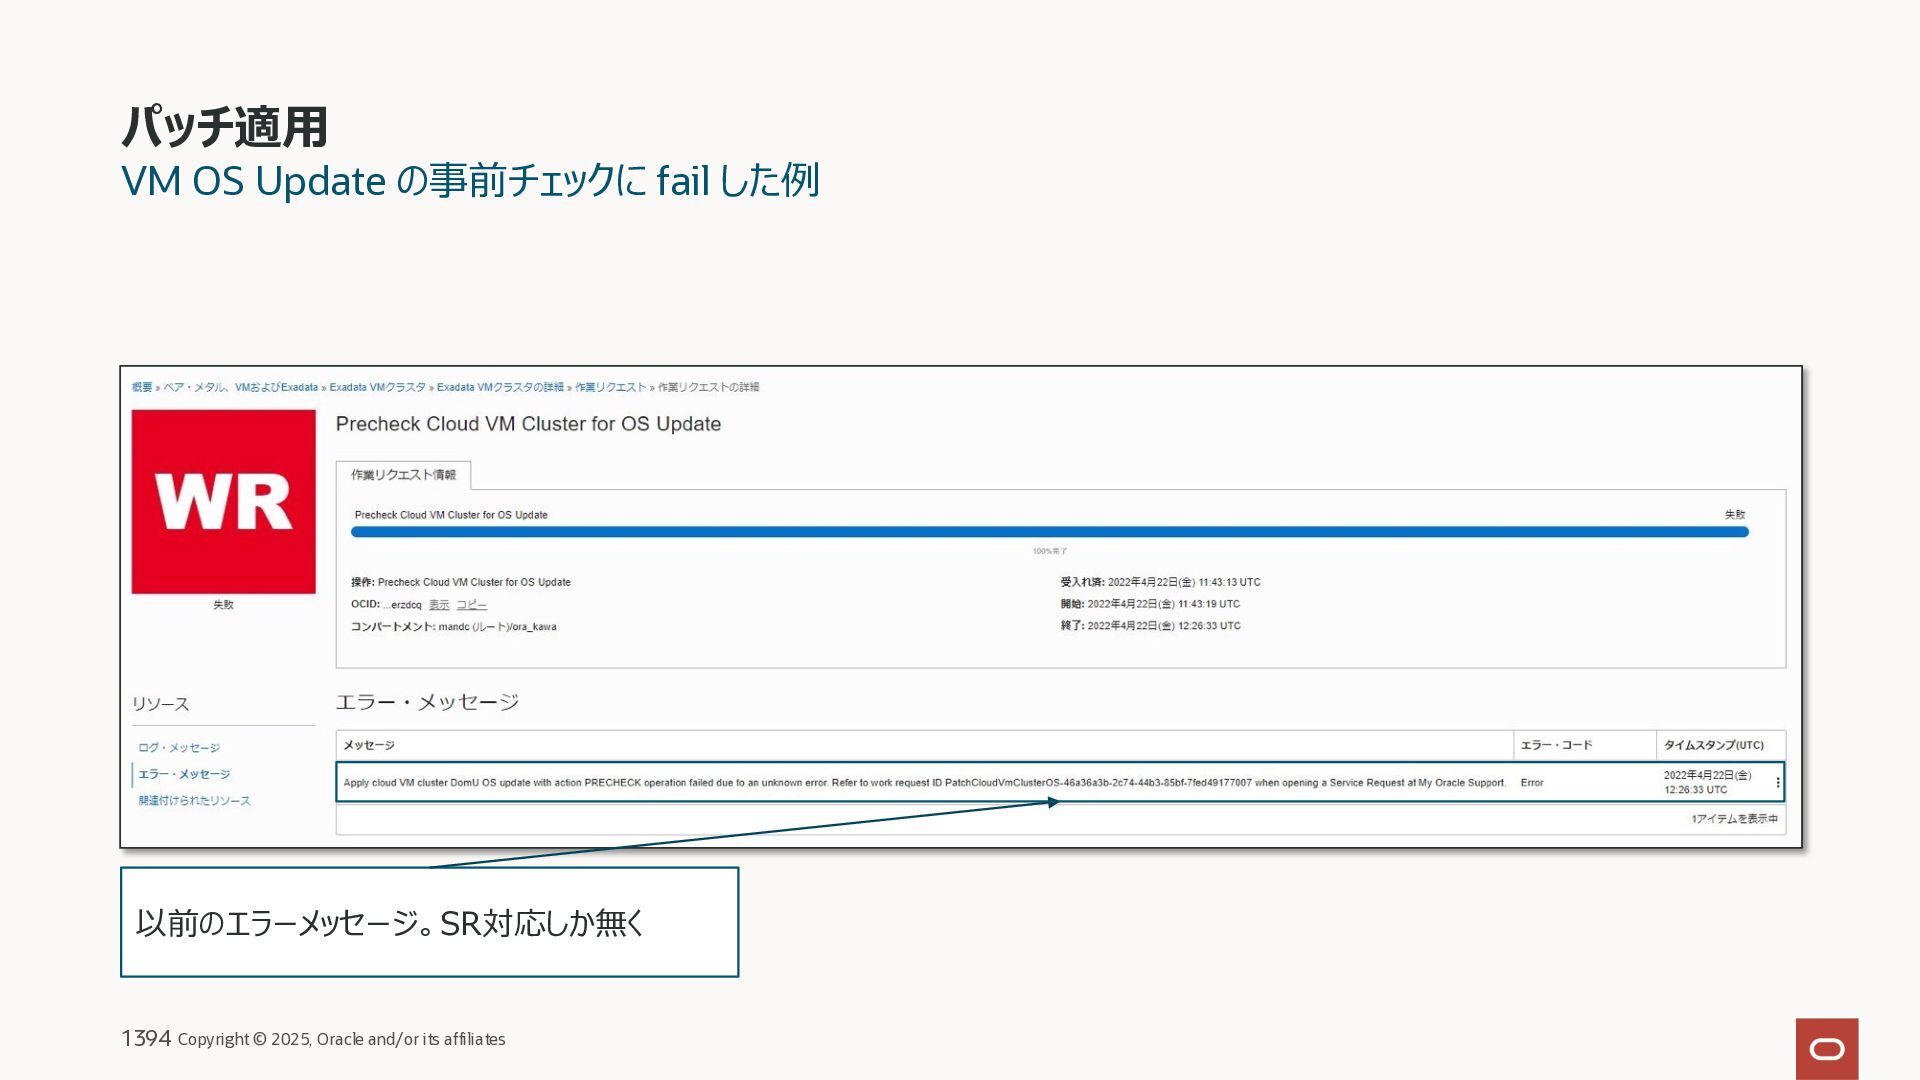Viewport: 1920px width, 1080px height.
Task: Go to Exadata VMクラスタ breadcrumb
Action: tap(377, 387)
